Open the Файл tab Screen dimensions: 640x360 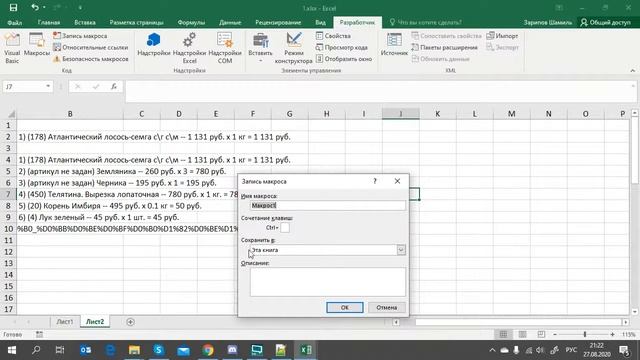(15, 22)
